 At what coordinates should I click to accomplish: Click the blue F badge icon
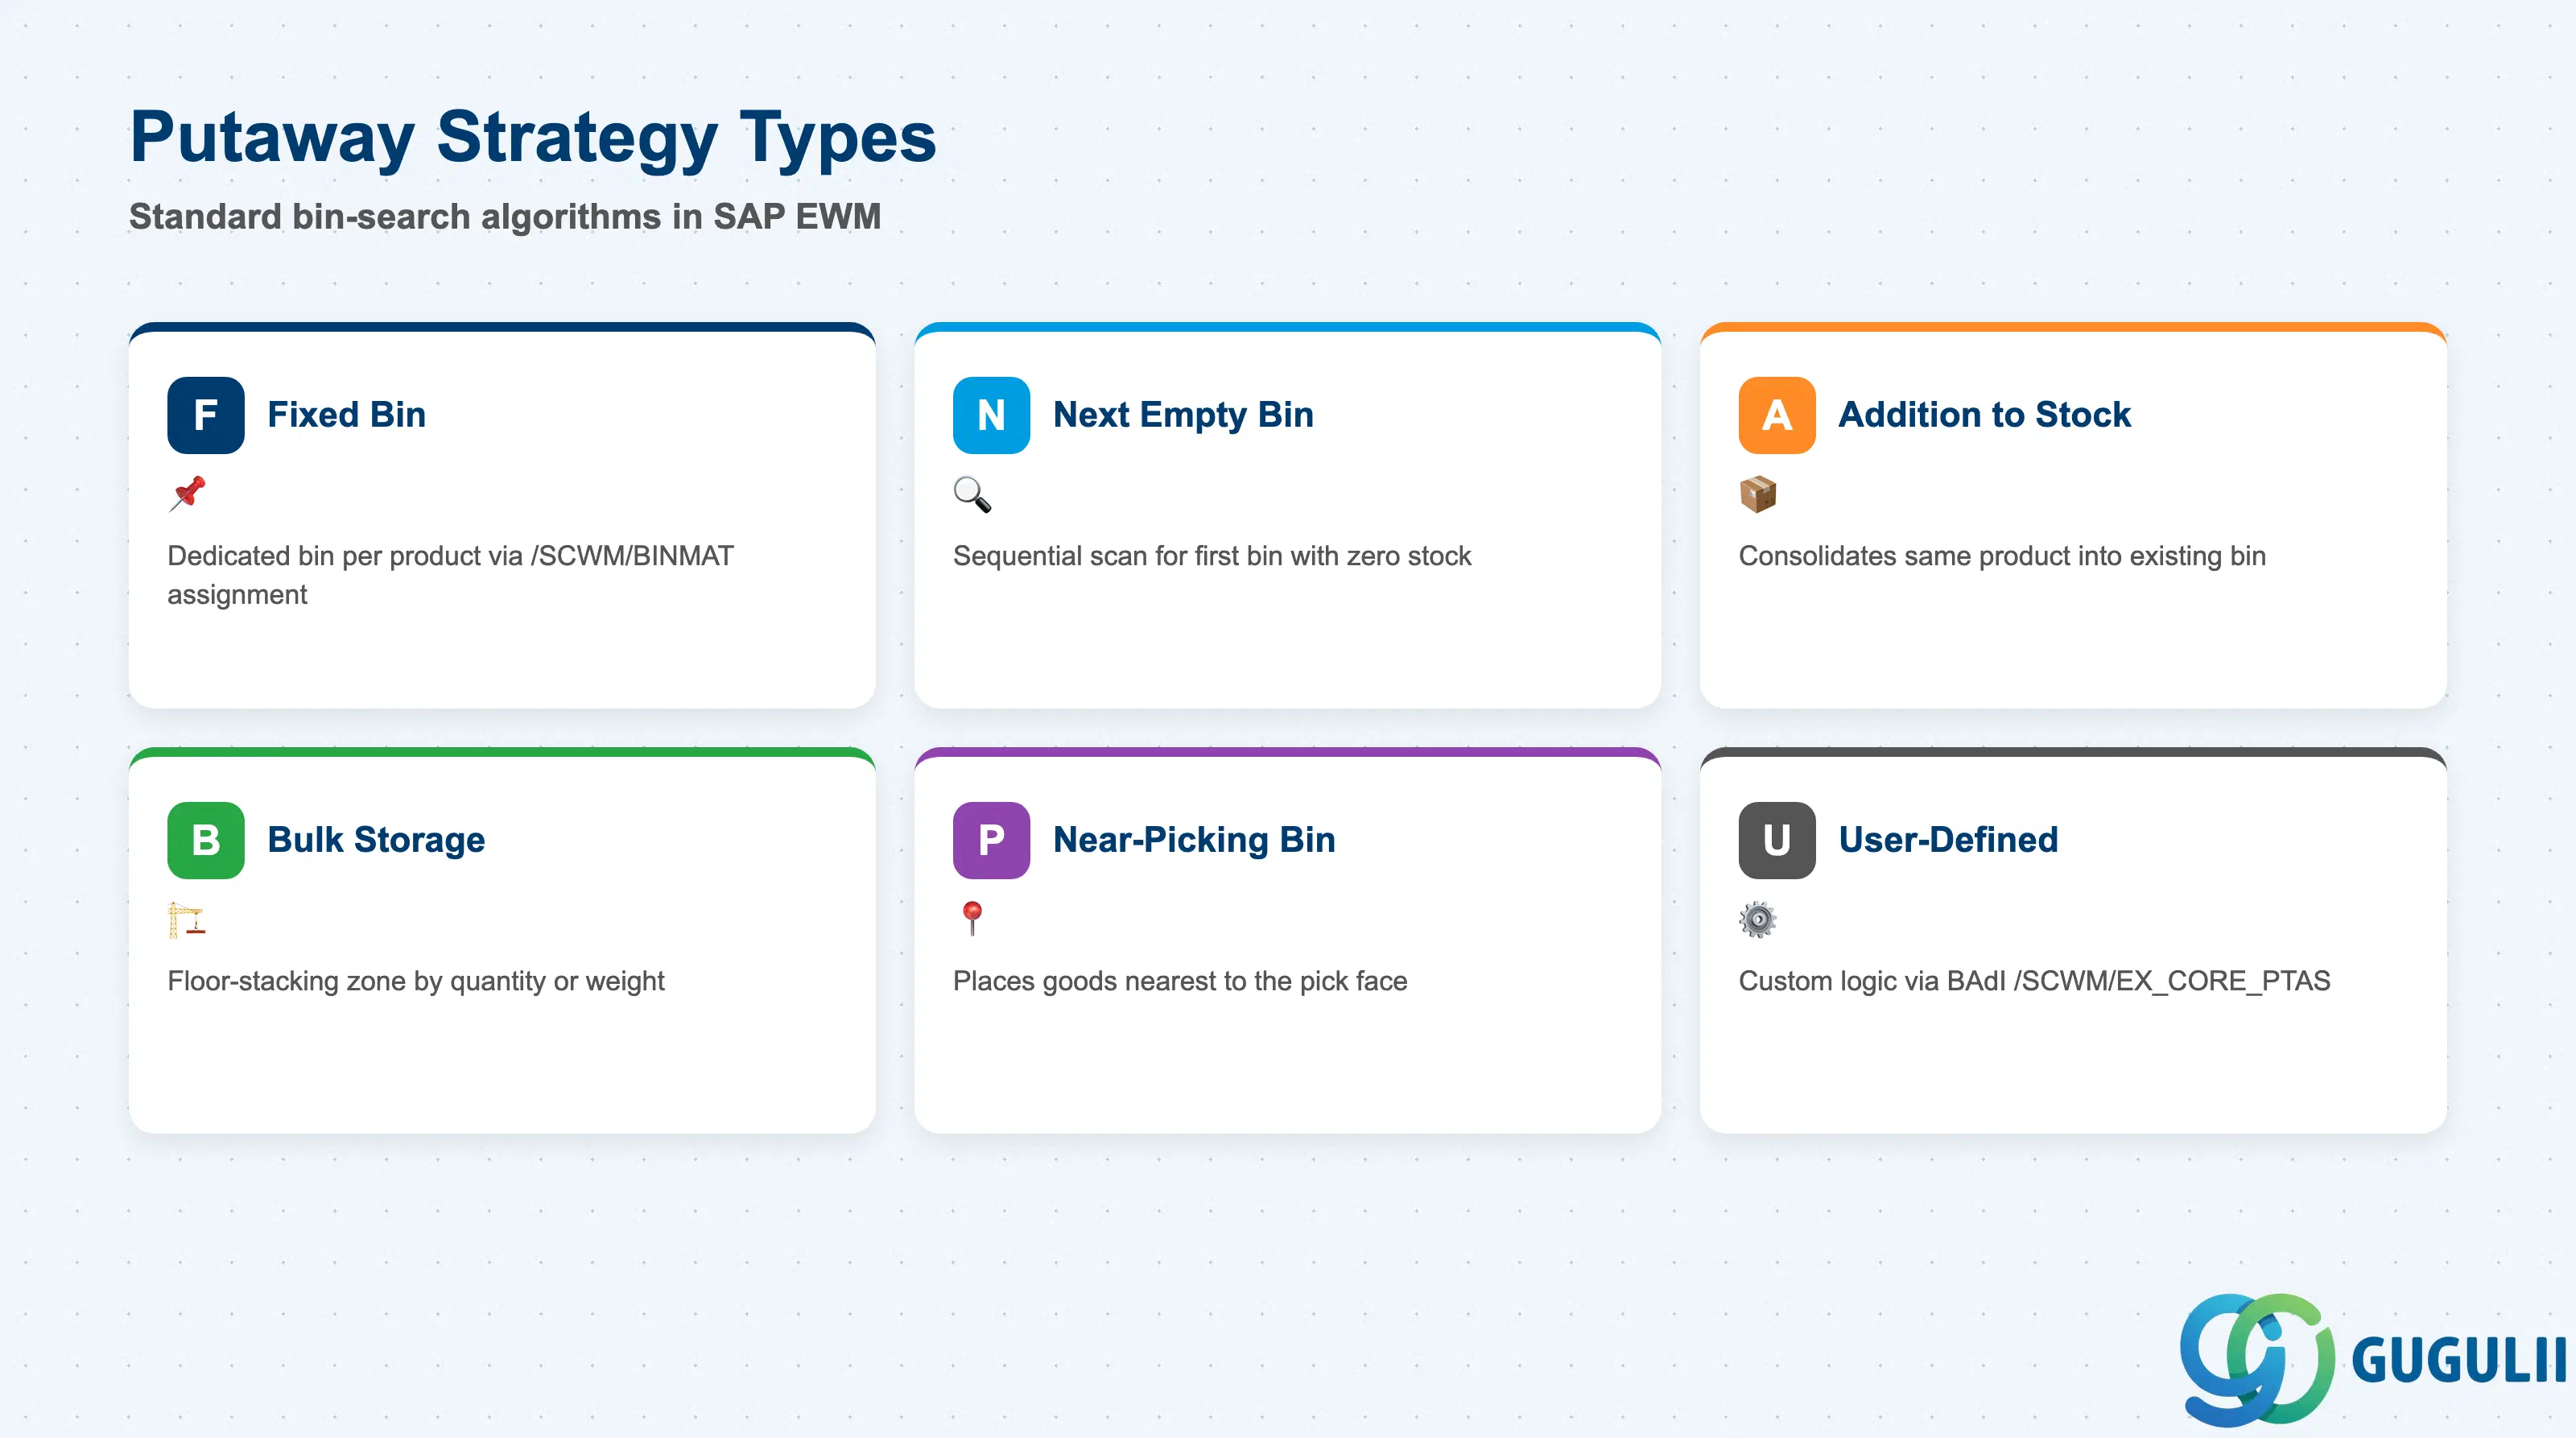click(x=206, y=415)
